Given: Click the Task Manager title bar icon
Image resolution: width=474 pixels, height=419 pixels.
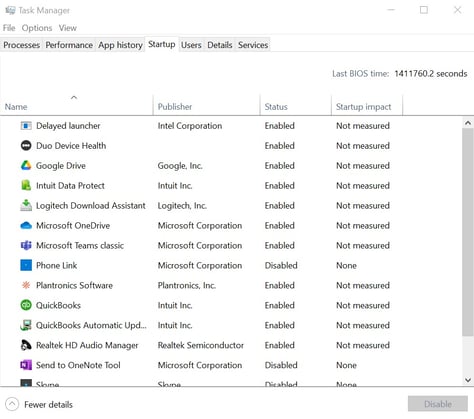Looking at the screenshot, I should tap(10, 10).
